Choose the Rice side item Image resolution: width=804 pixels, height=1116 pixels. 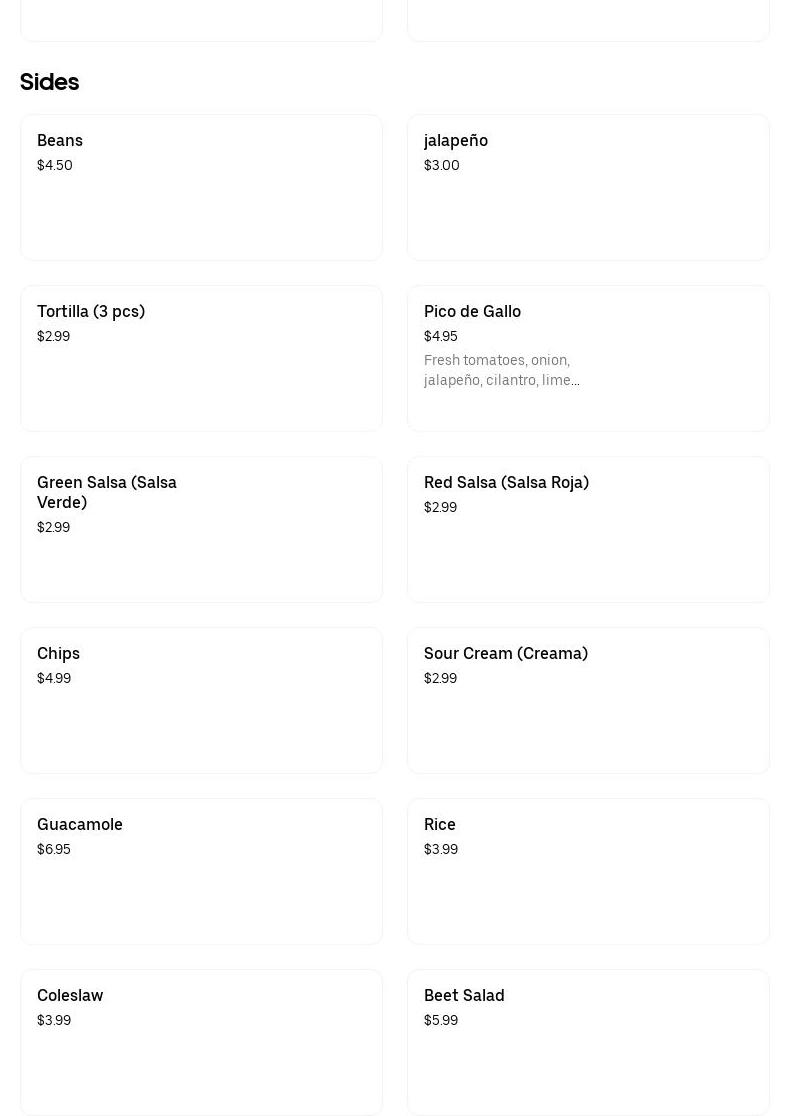point(588,871)
